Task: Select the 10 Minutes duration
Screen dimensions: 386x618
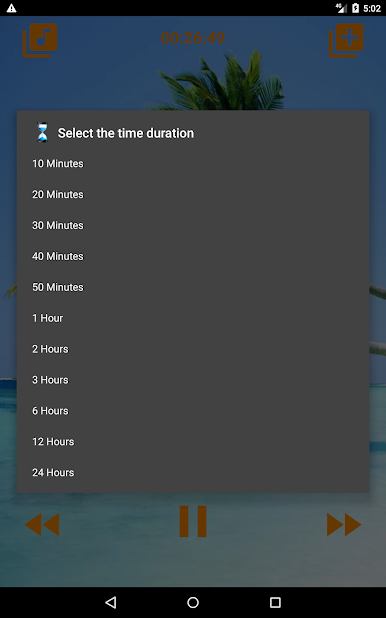Action: pos(193,164)
